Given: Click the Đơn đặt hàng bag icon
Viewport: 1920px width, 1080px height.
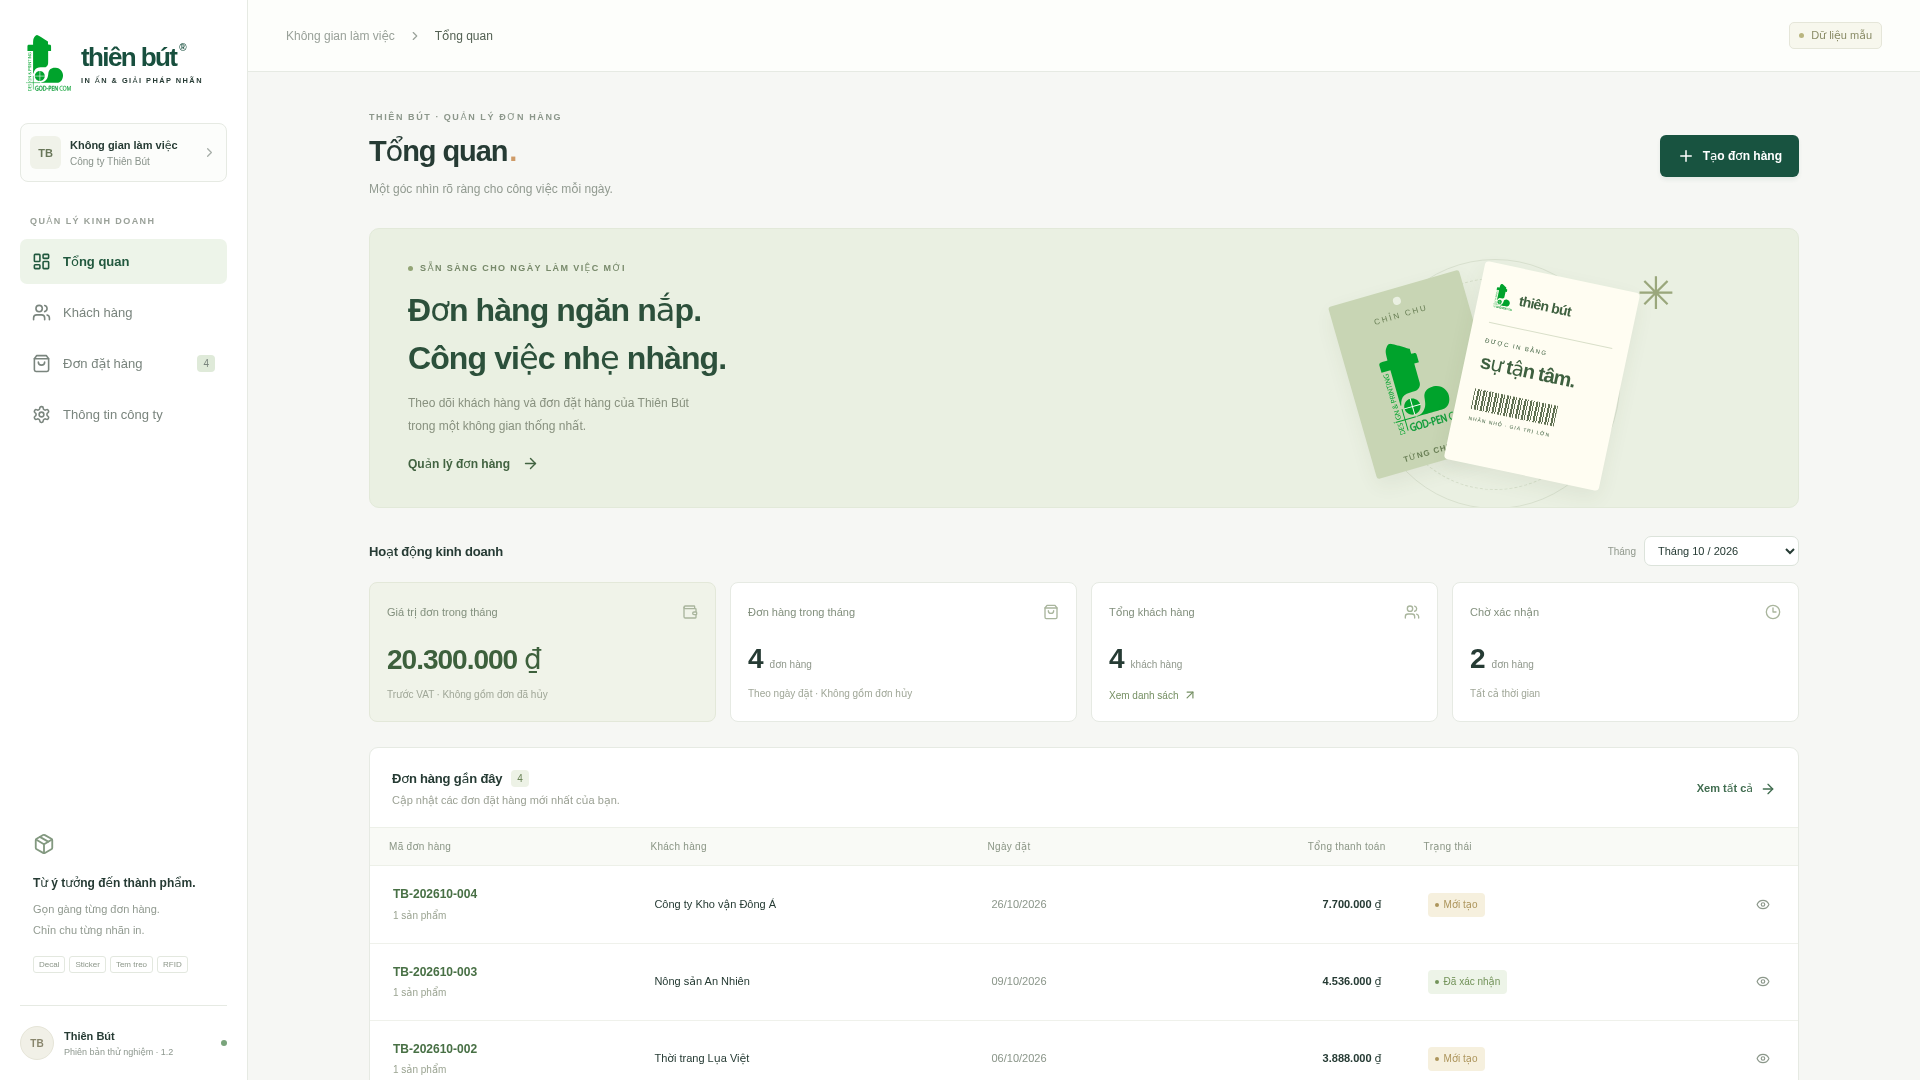Looking at the screenshot, I should click(x=41, y=364).
